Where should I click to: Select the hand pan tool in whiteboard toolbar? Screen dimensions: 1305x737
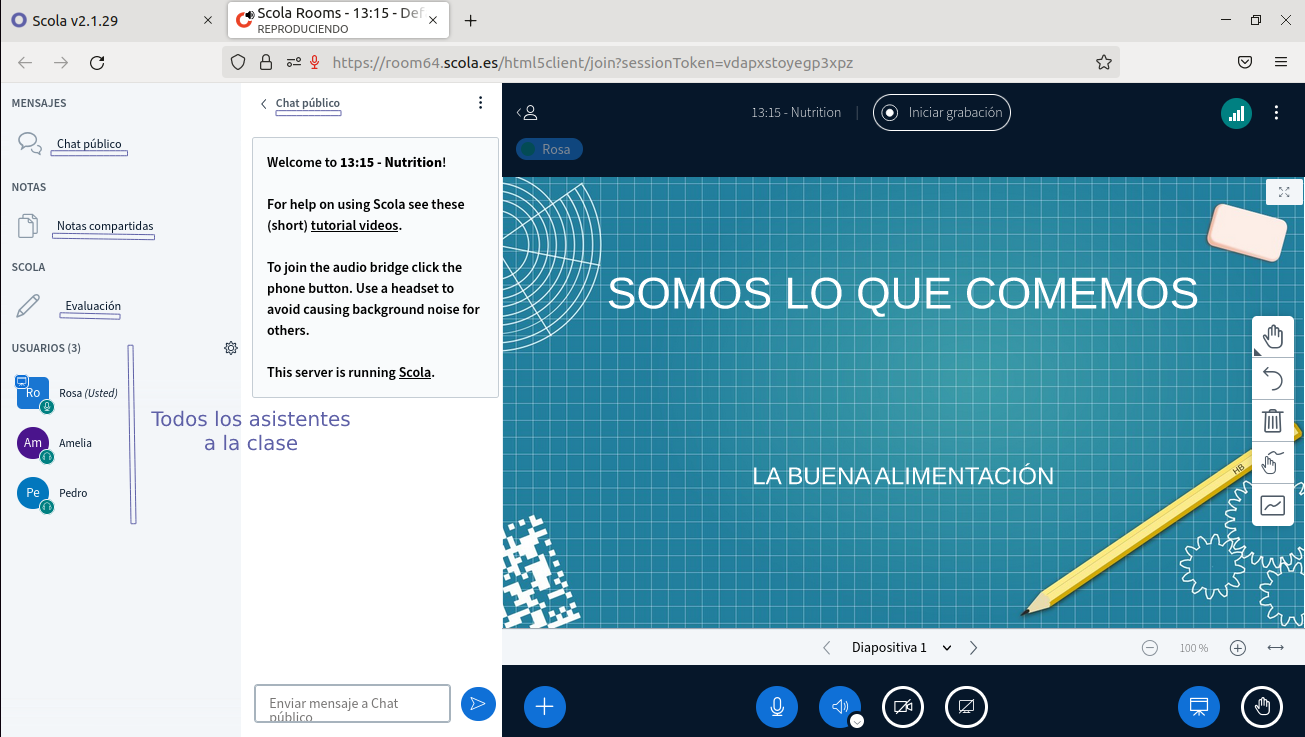(x=1272, y=336)
